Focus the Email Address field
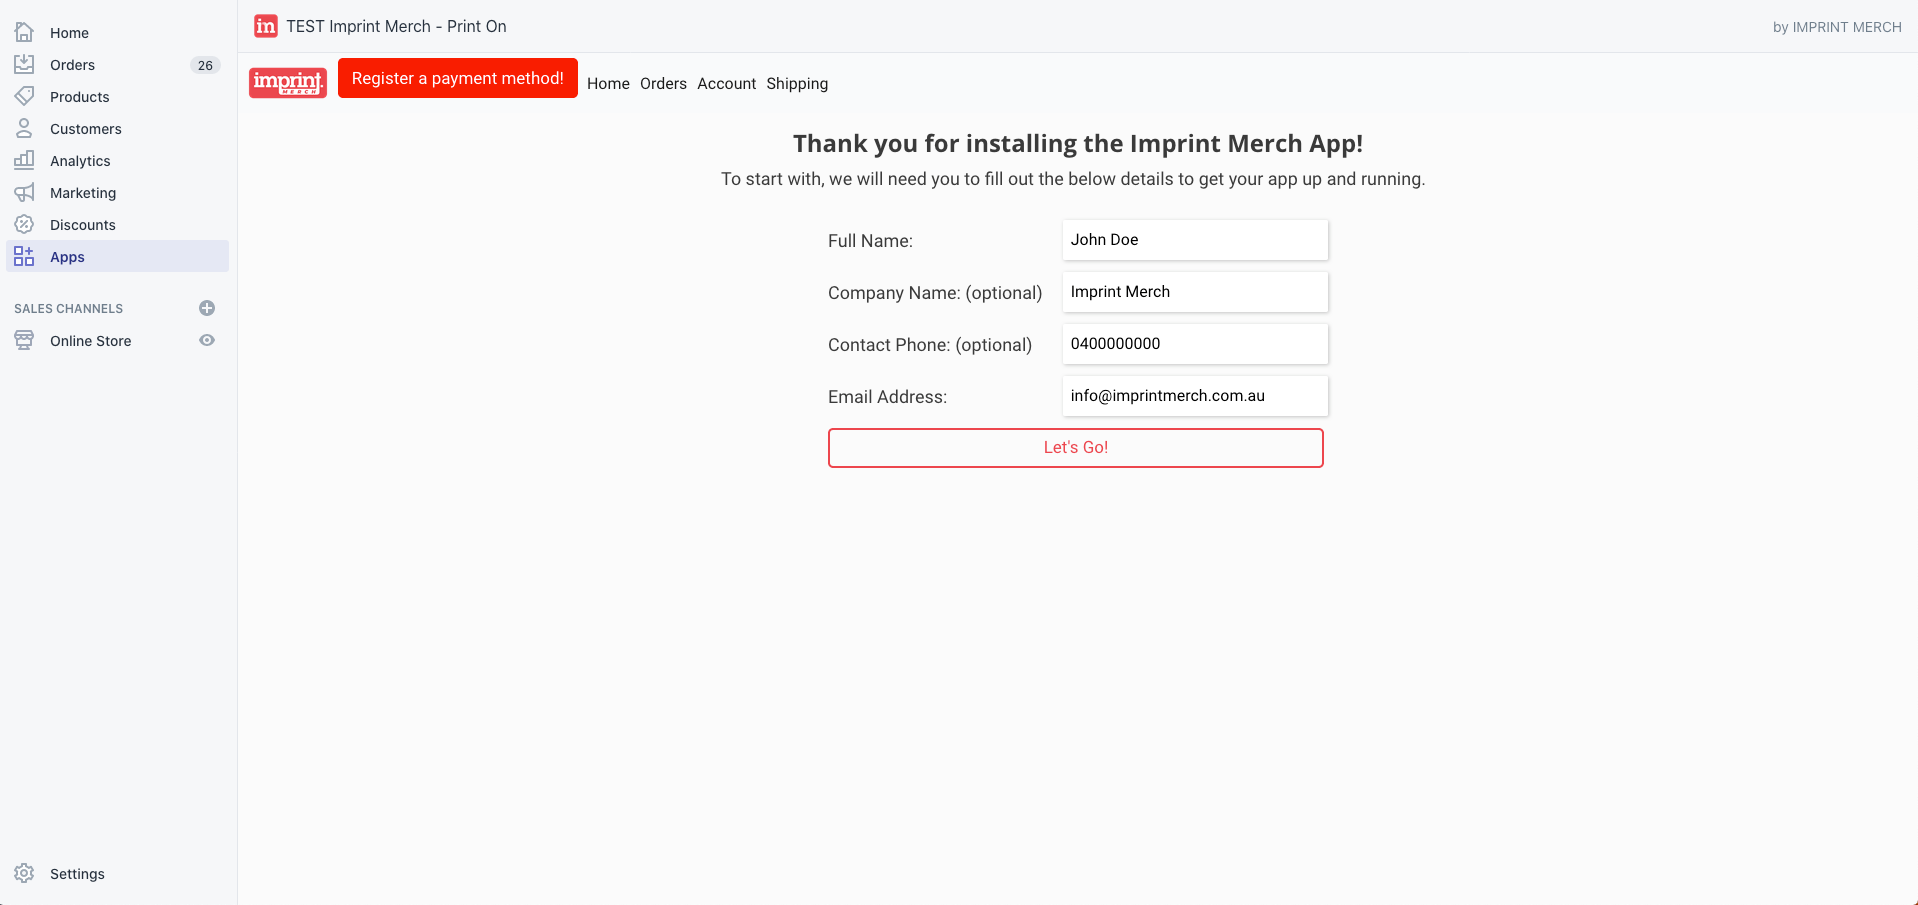1918x905 pixels. point(1195,396)
